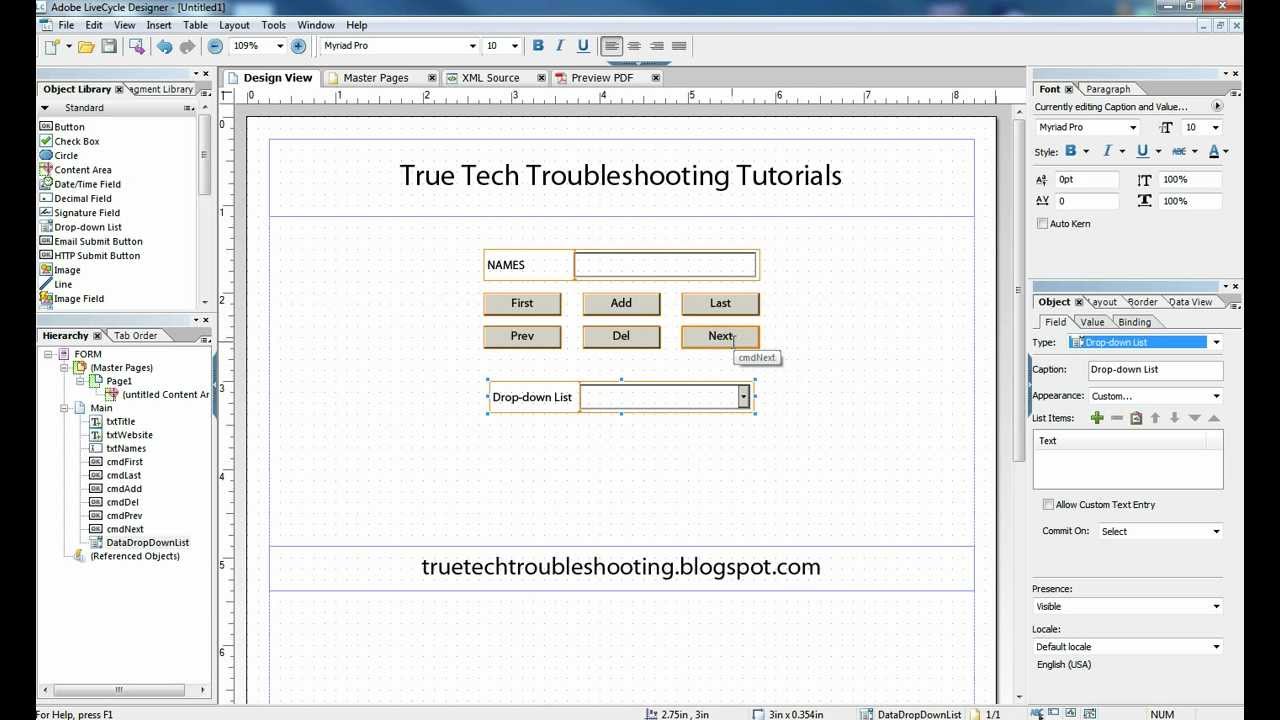Select the center align icon
Image resolution: width=1280 pixels, height=720 pixels.
pos(634,46)
